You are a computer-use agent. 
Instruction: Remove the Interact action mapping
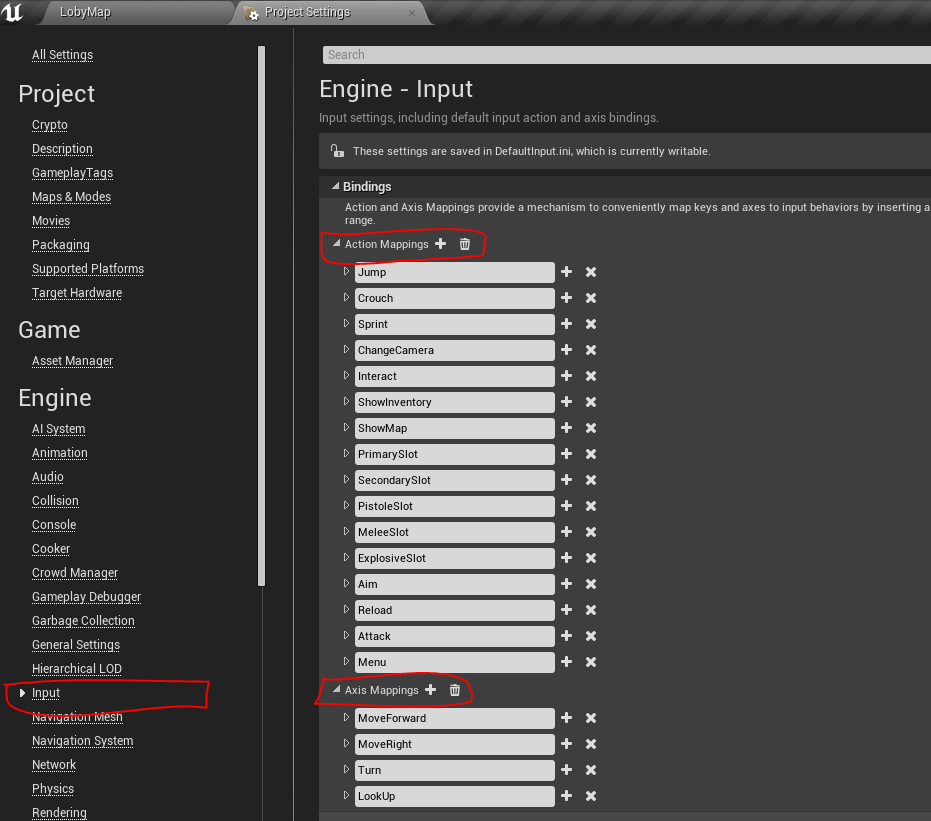click(x=591, y=376)
